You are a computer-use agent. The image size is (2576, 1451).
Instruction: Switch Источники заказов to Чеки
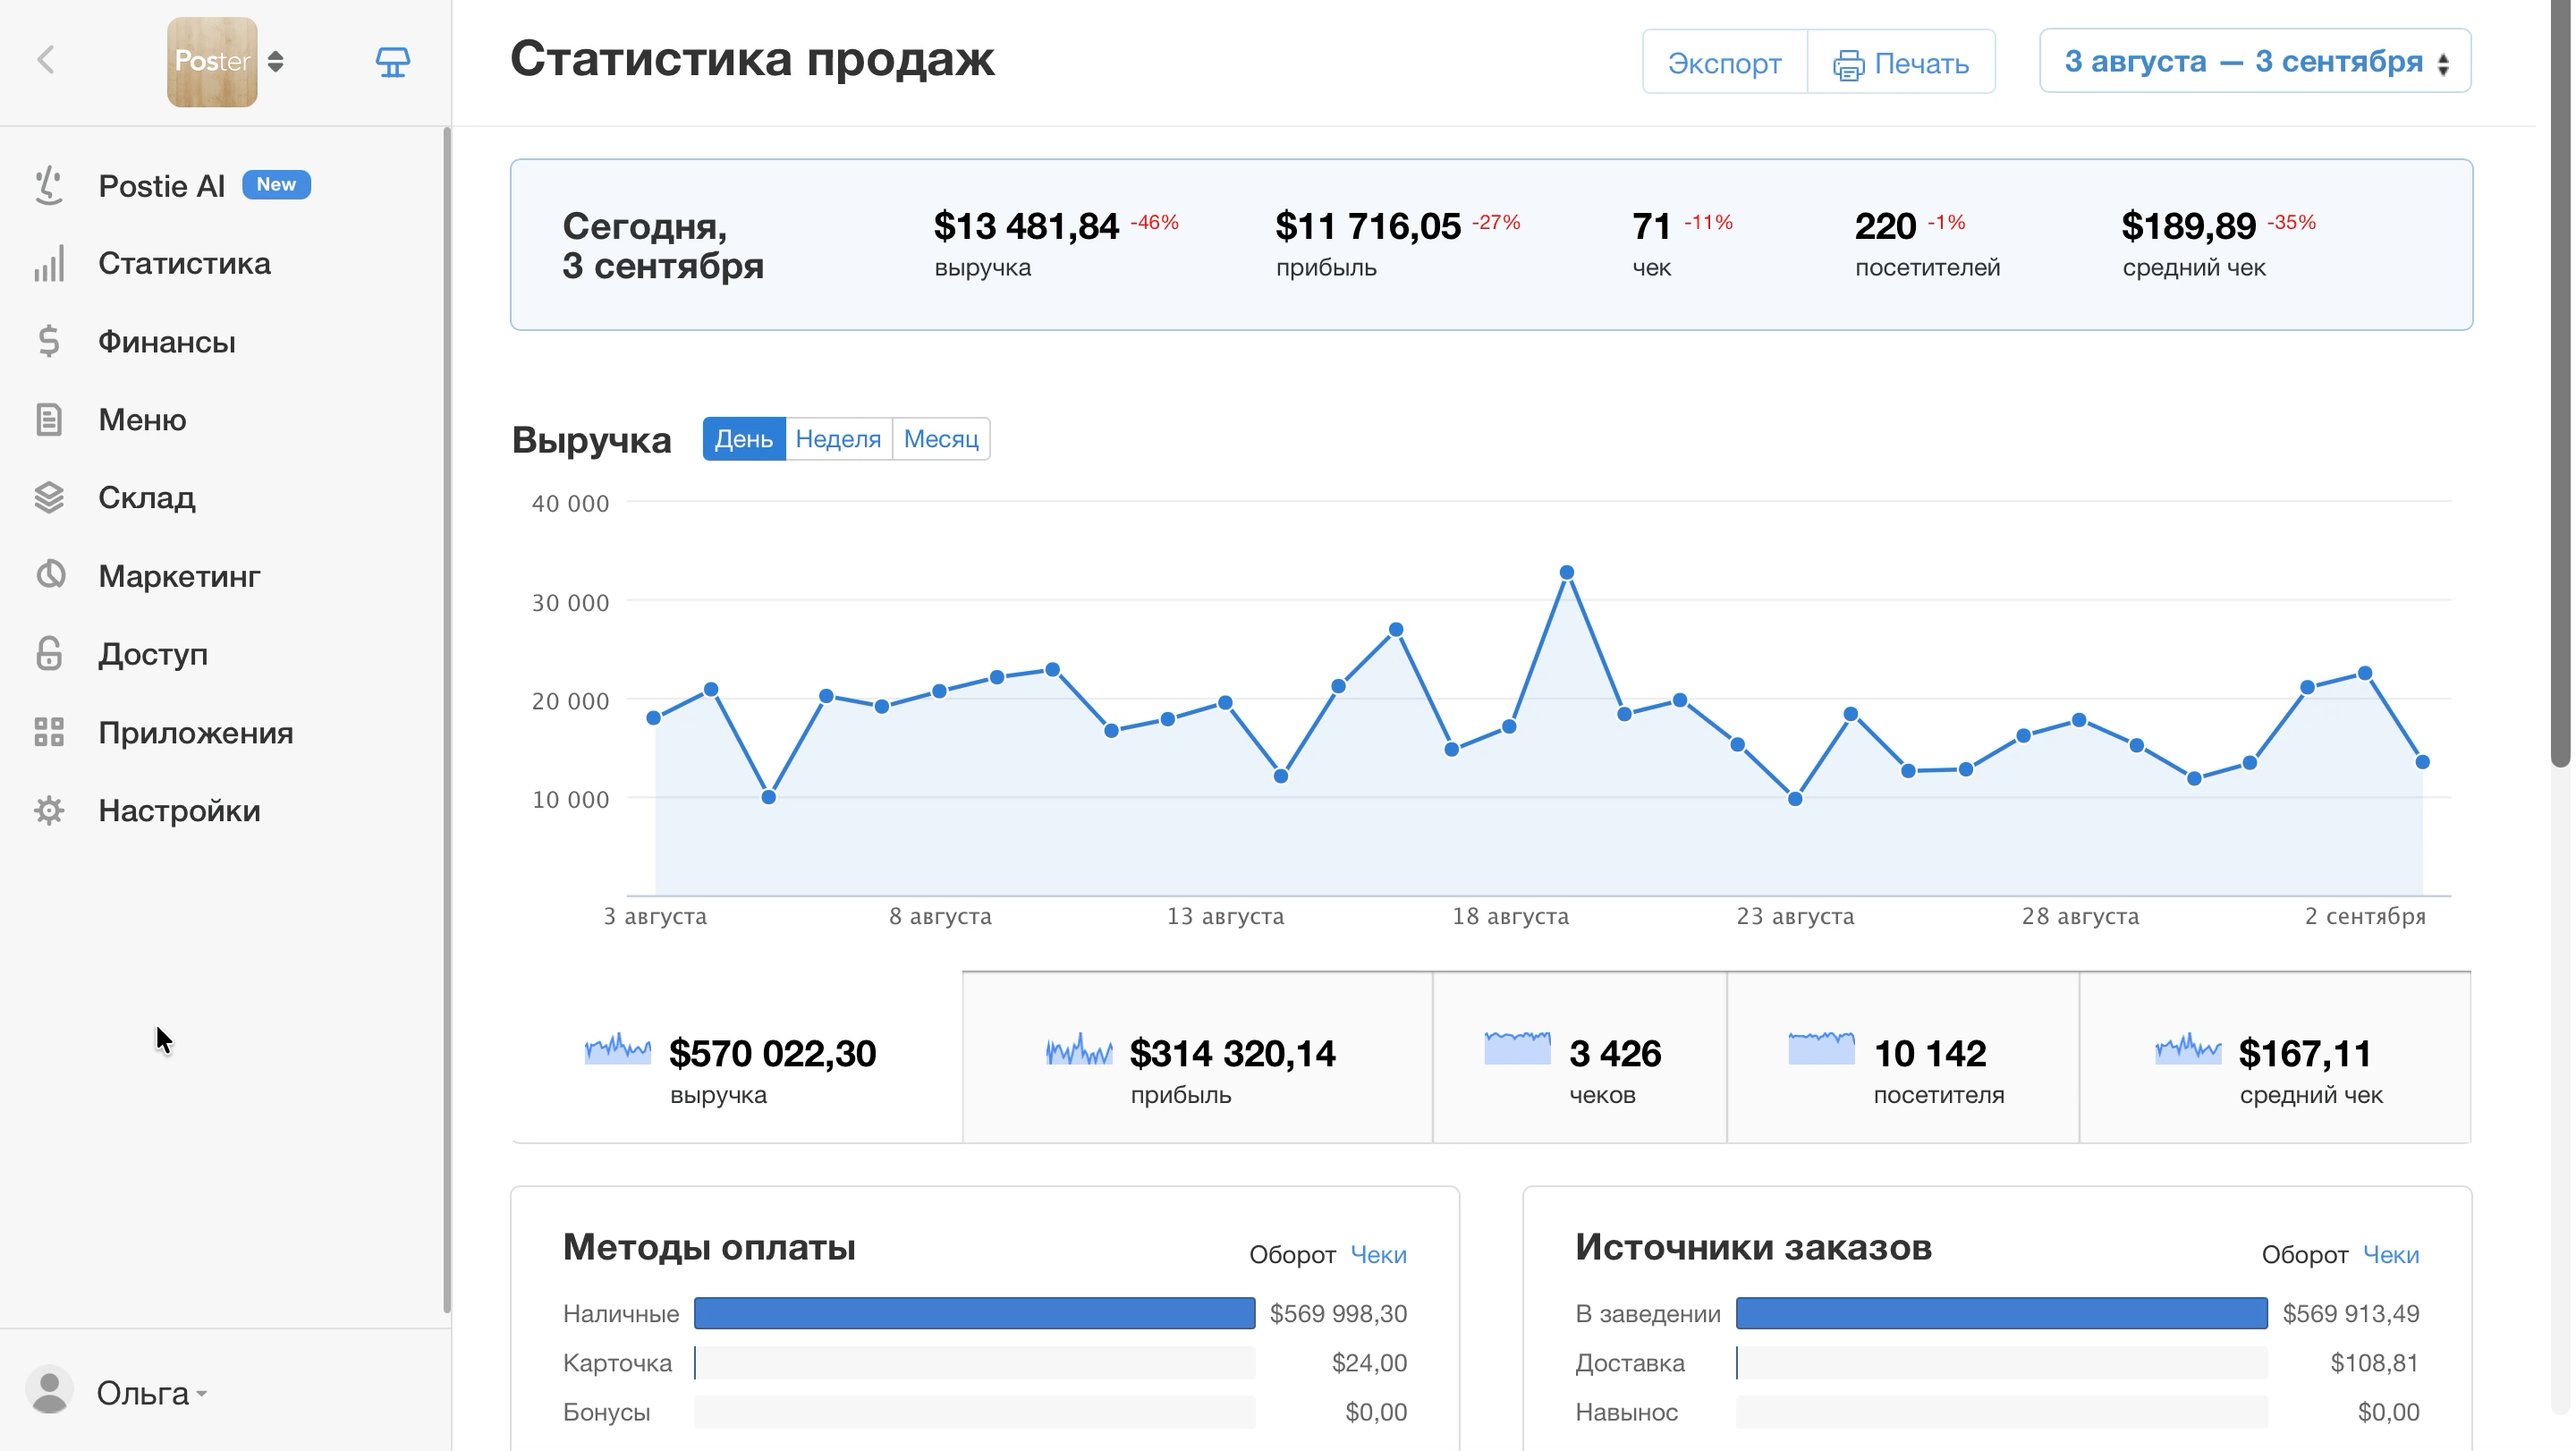click(2391, 1255)
